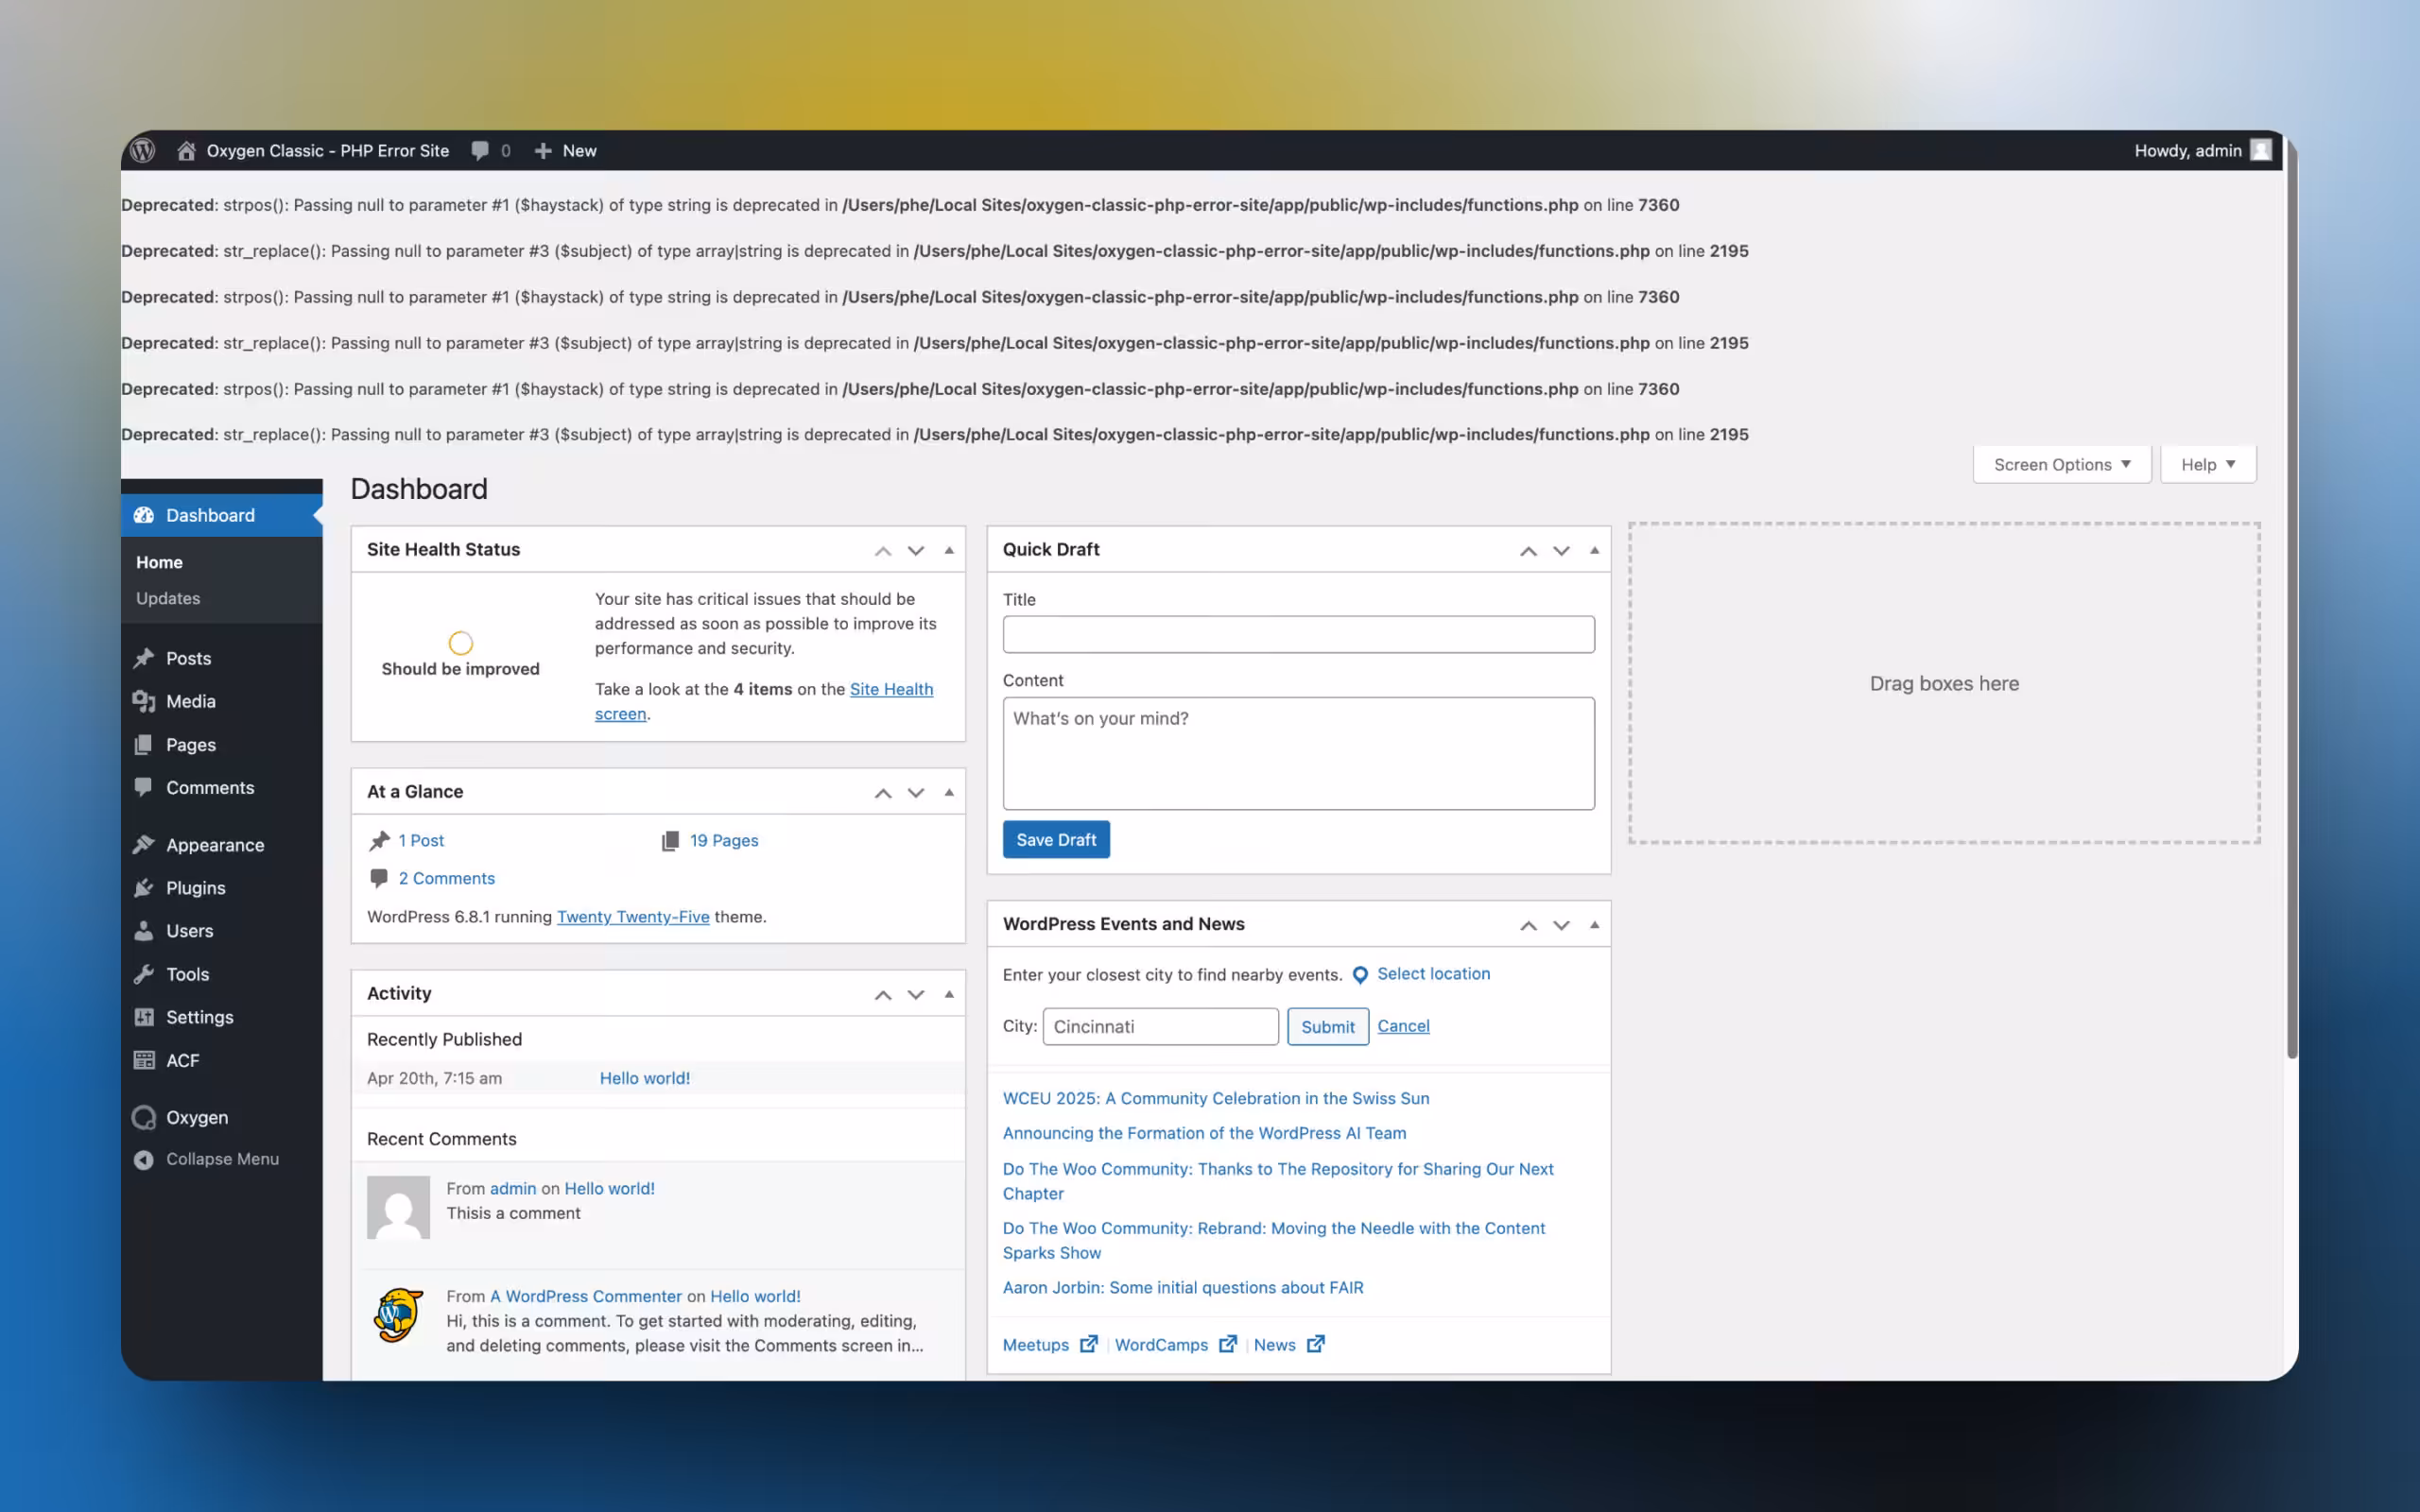Focus the Quick Draft Title field
The width and height of the screenshot is (2420, 1512).
coord(1298,634)
